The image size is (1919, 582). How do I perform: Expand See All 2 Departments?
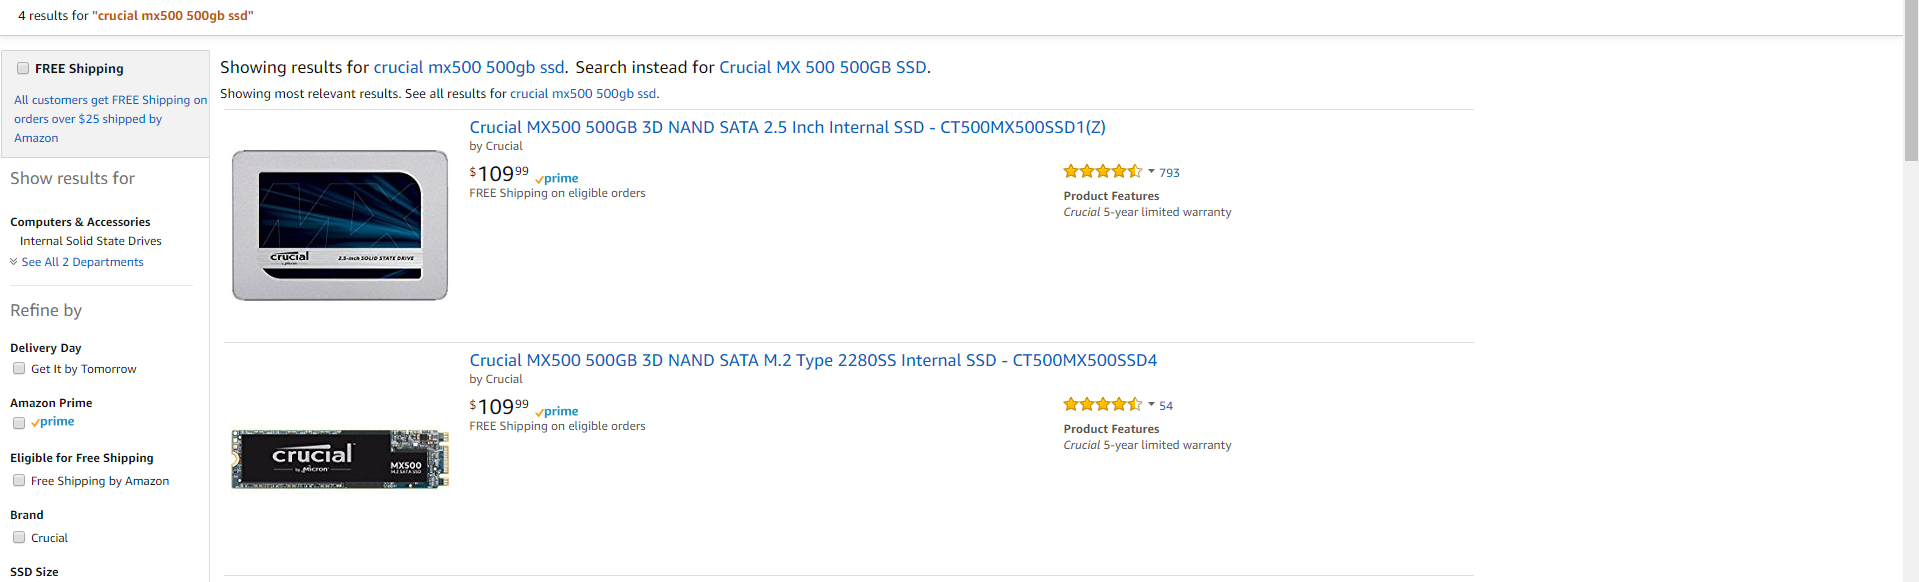(82, 262)
